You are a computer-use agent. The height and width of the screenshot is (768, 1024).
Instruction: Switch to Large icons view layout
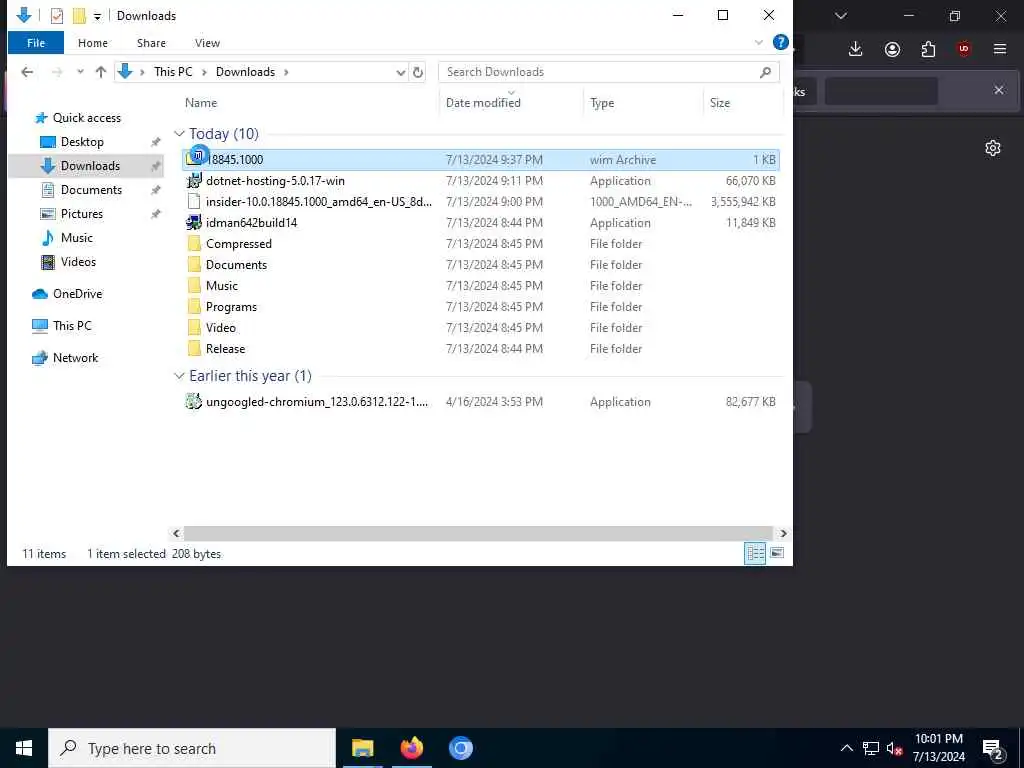click(776, 554)
